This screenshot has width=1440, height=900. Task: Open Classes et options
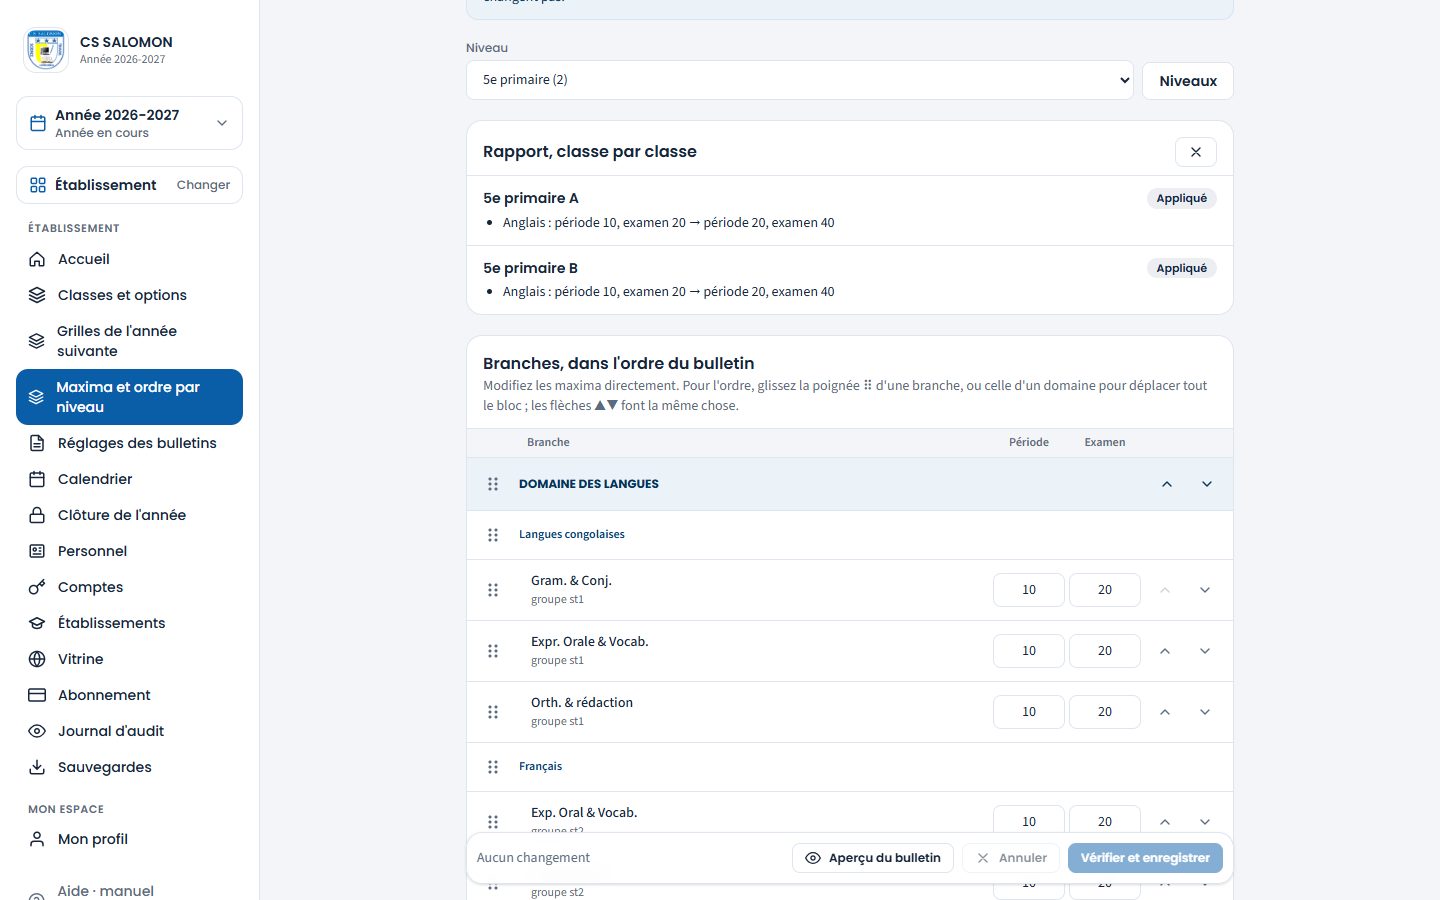click(129, 295)
